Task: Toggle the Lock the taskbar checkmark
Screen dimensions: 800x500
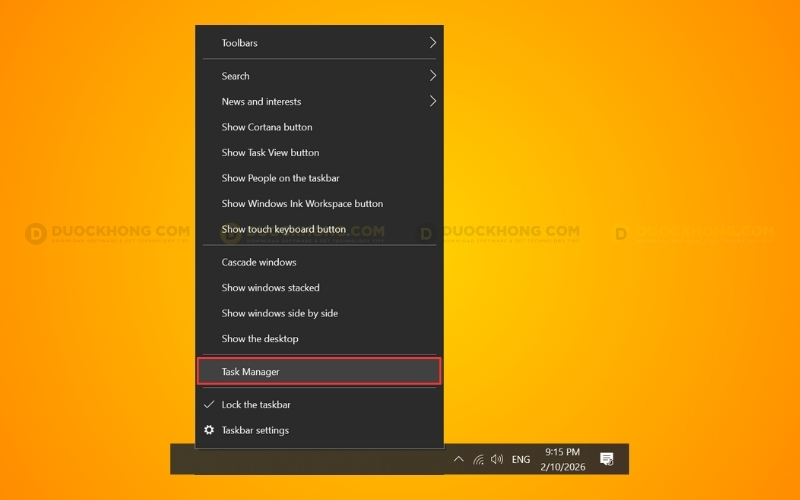Action: point(209,405)
